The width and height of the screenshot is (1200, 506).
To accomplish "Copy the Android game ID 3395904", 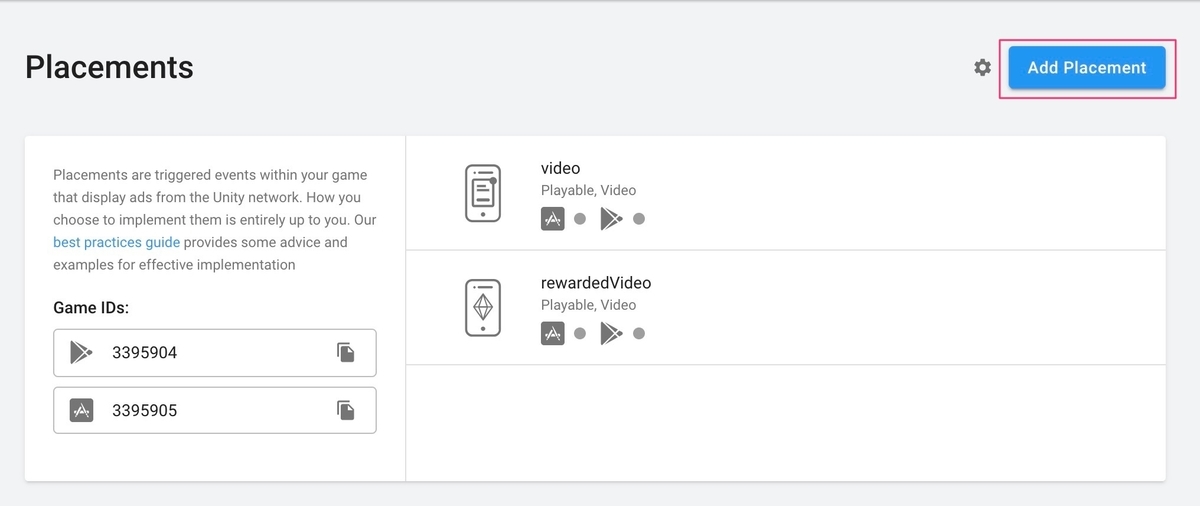I will coord(346,352).
